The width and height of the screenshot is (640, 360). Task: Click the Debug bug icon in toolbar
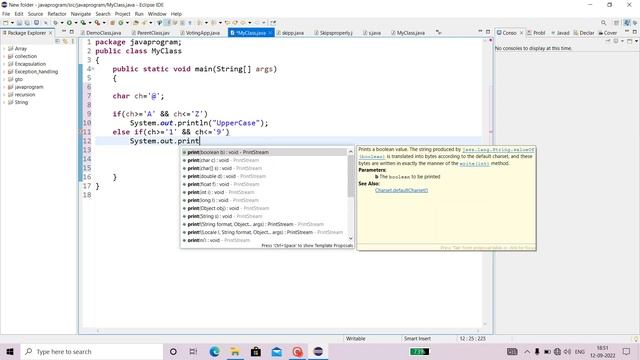point(56,23)
